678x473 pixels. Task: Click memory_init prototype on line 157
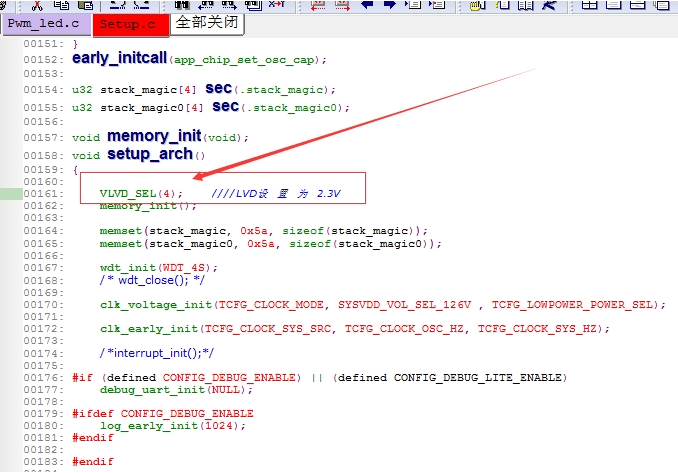coord(154,136)
